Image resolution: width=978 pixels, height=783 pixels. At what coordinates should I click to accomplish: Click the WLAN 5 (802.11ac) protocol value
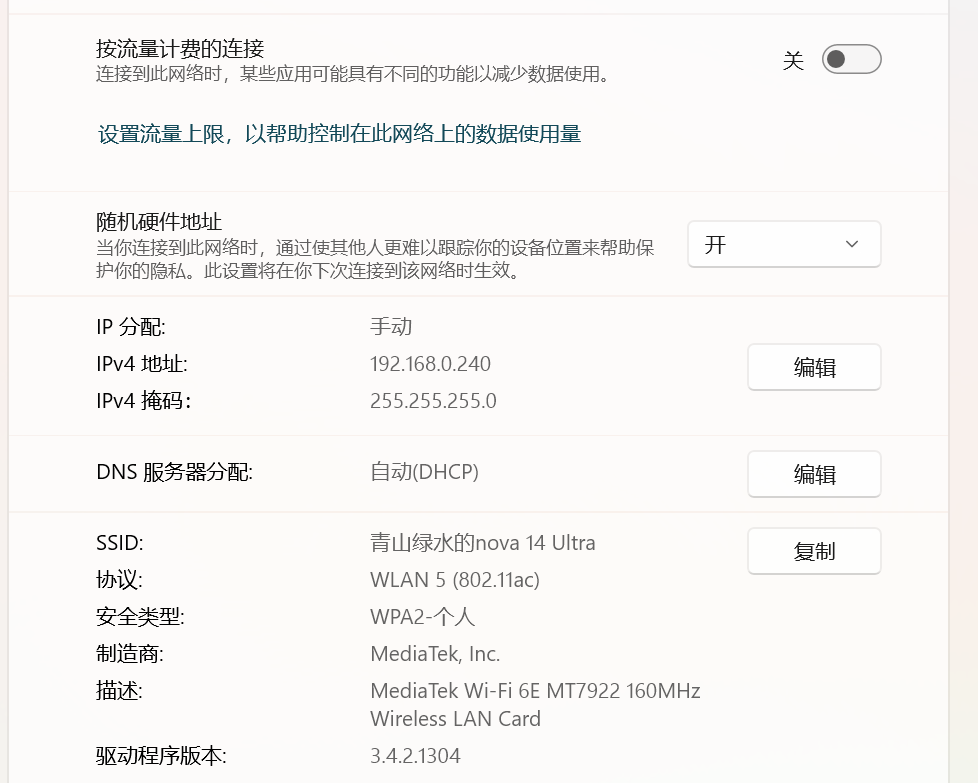coord(455,580)
